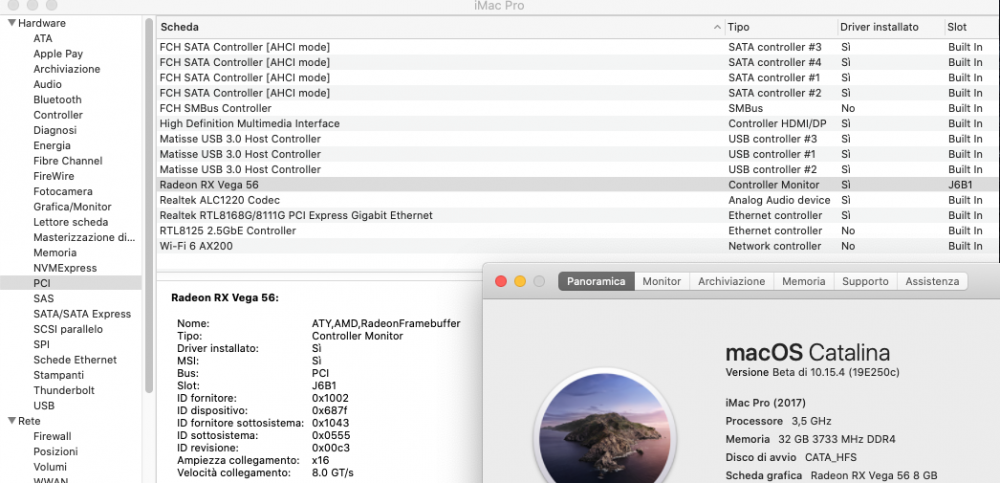Switch to the Memoria tab
Viewport: 1000px width, 483px height.
(x=804, y=281)
